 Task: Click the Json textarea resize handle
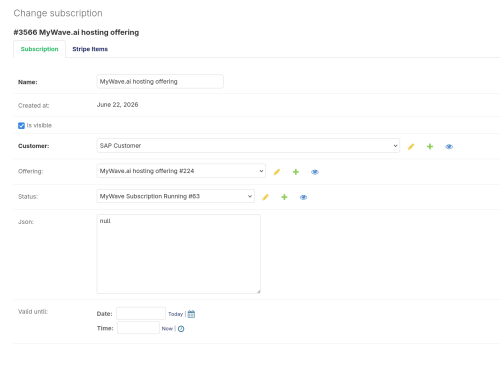pyautogui.click(x=258, y=291)
